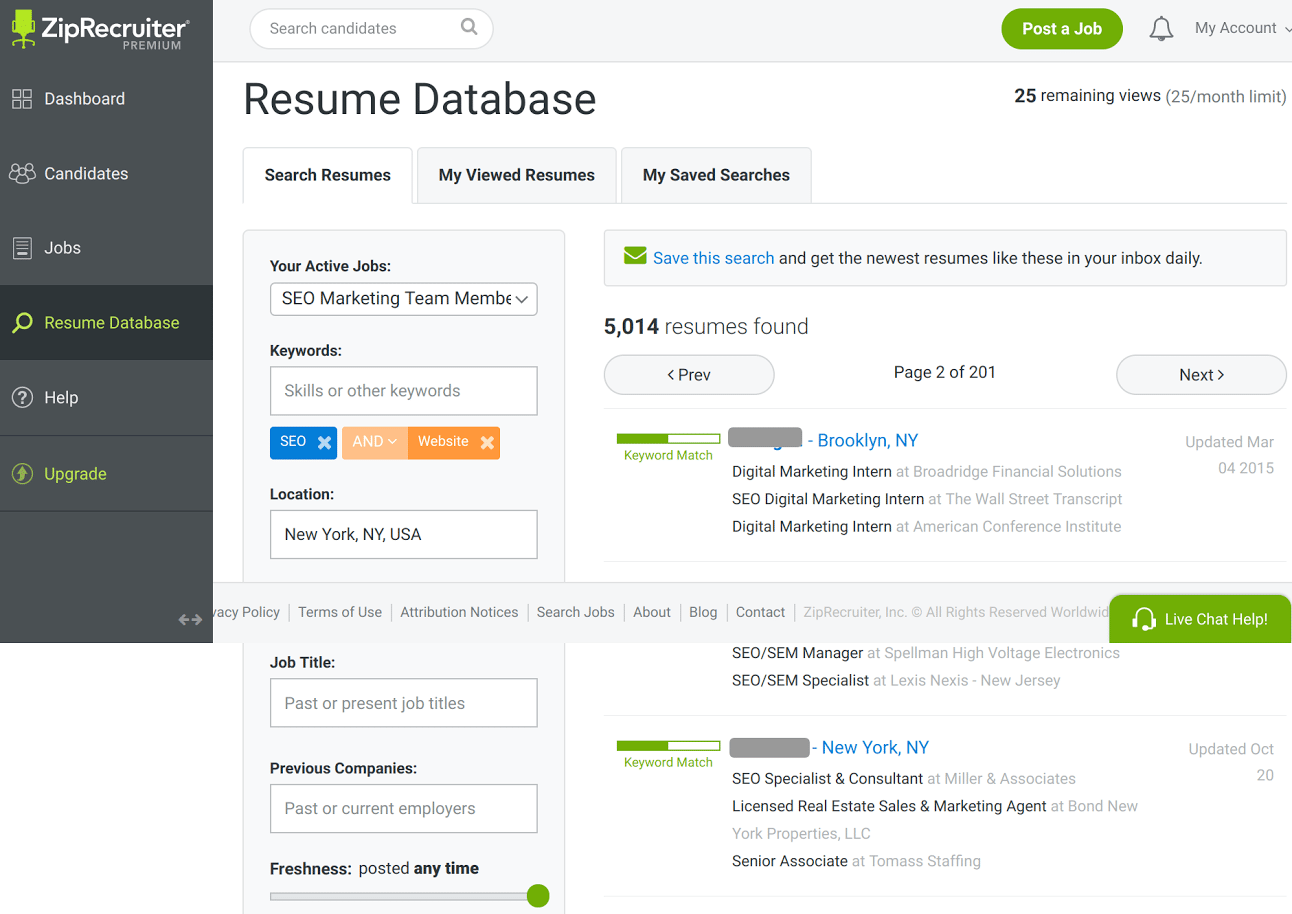Click the Job Title input field

point(404,703)
